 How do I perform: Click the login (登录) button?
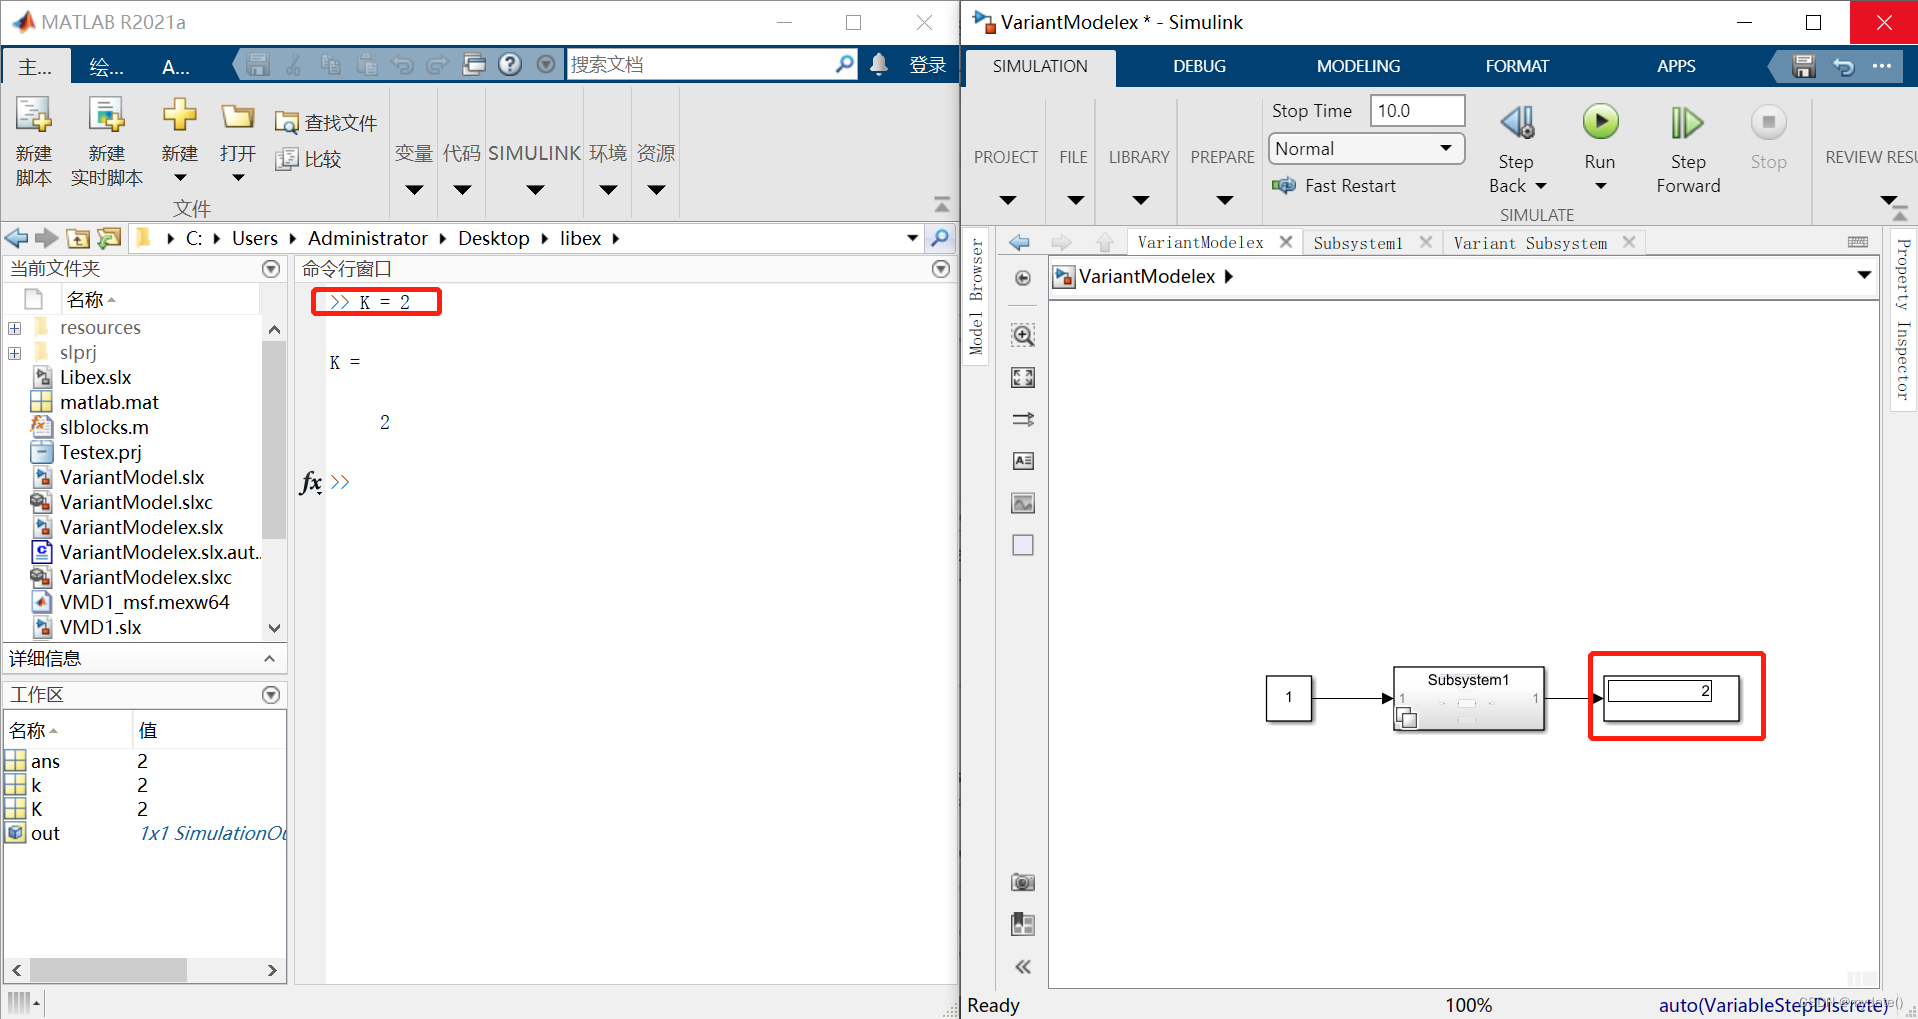[928, 65]
